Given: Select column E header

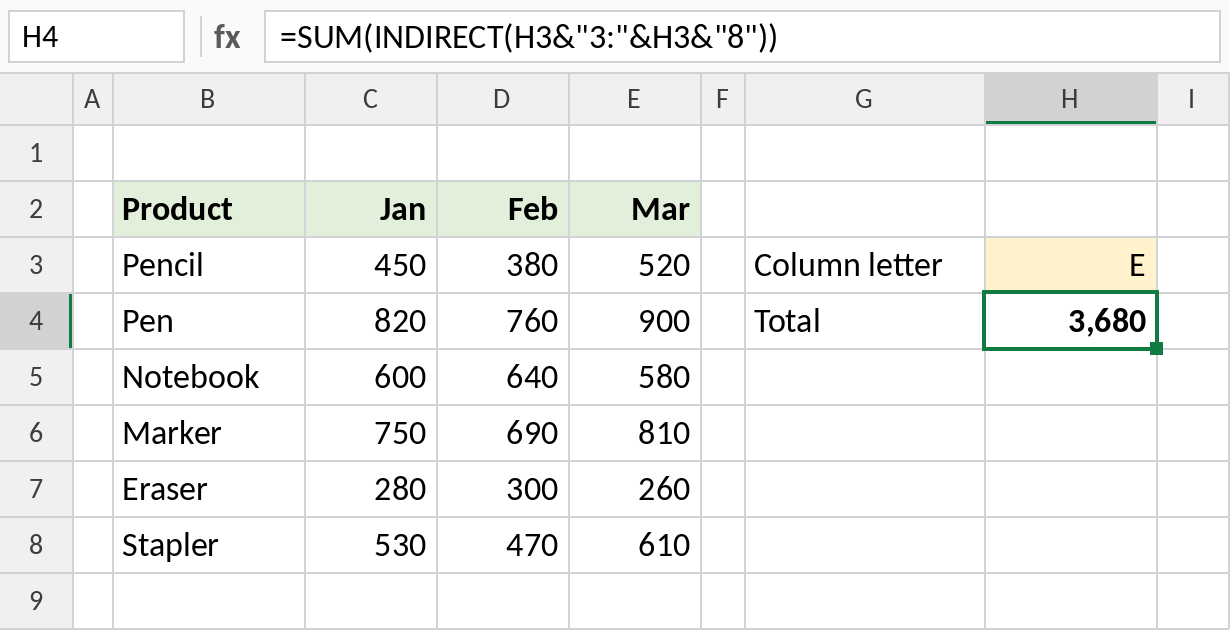Looking at the screenshot, I should pos(635,98).
